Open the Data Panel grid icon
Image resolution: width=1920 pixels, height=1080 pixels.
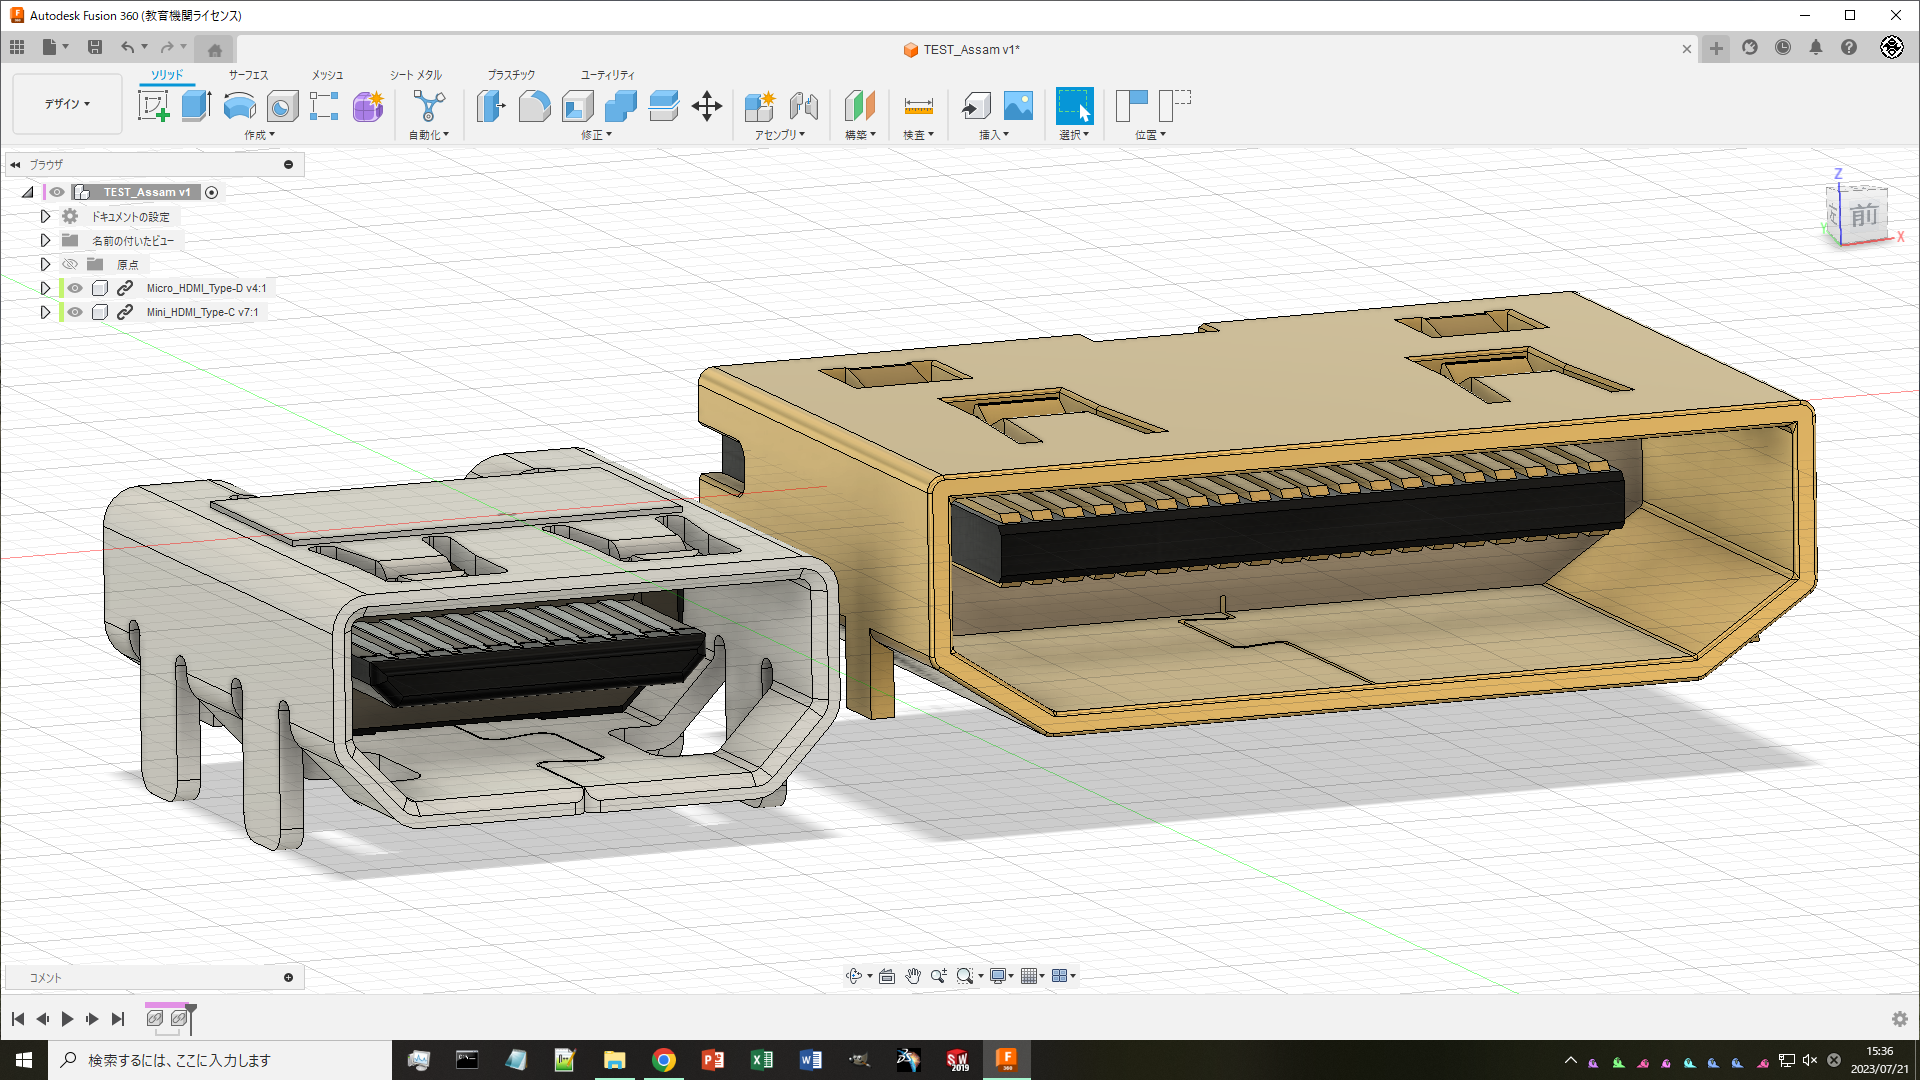click(x=17, y=47)
